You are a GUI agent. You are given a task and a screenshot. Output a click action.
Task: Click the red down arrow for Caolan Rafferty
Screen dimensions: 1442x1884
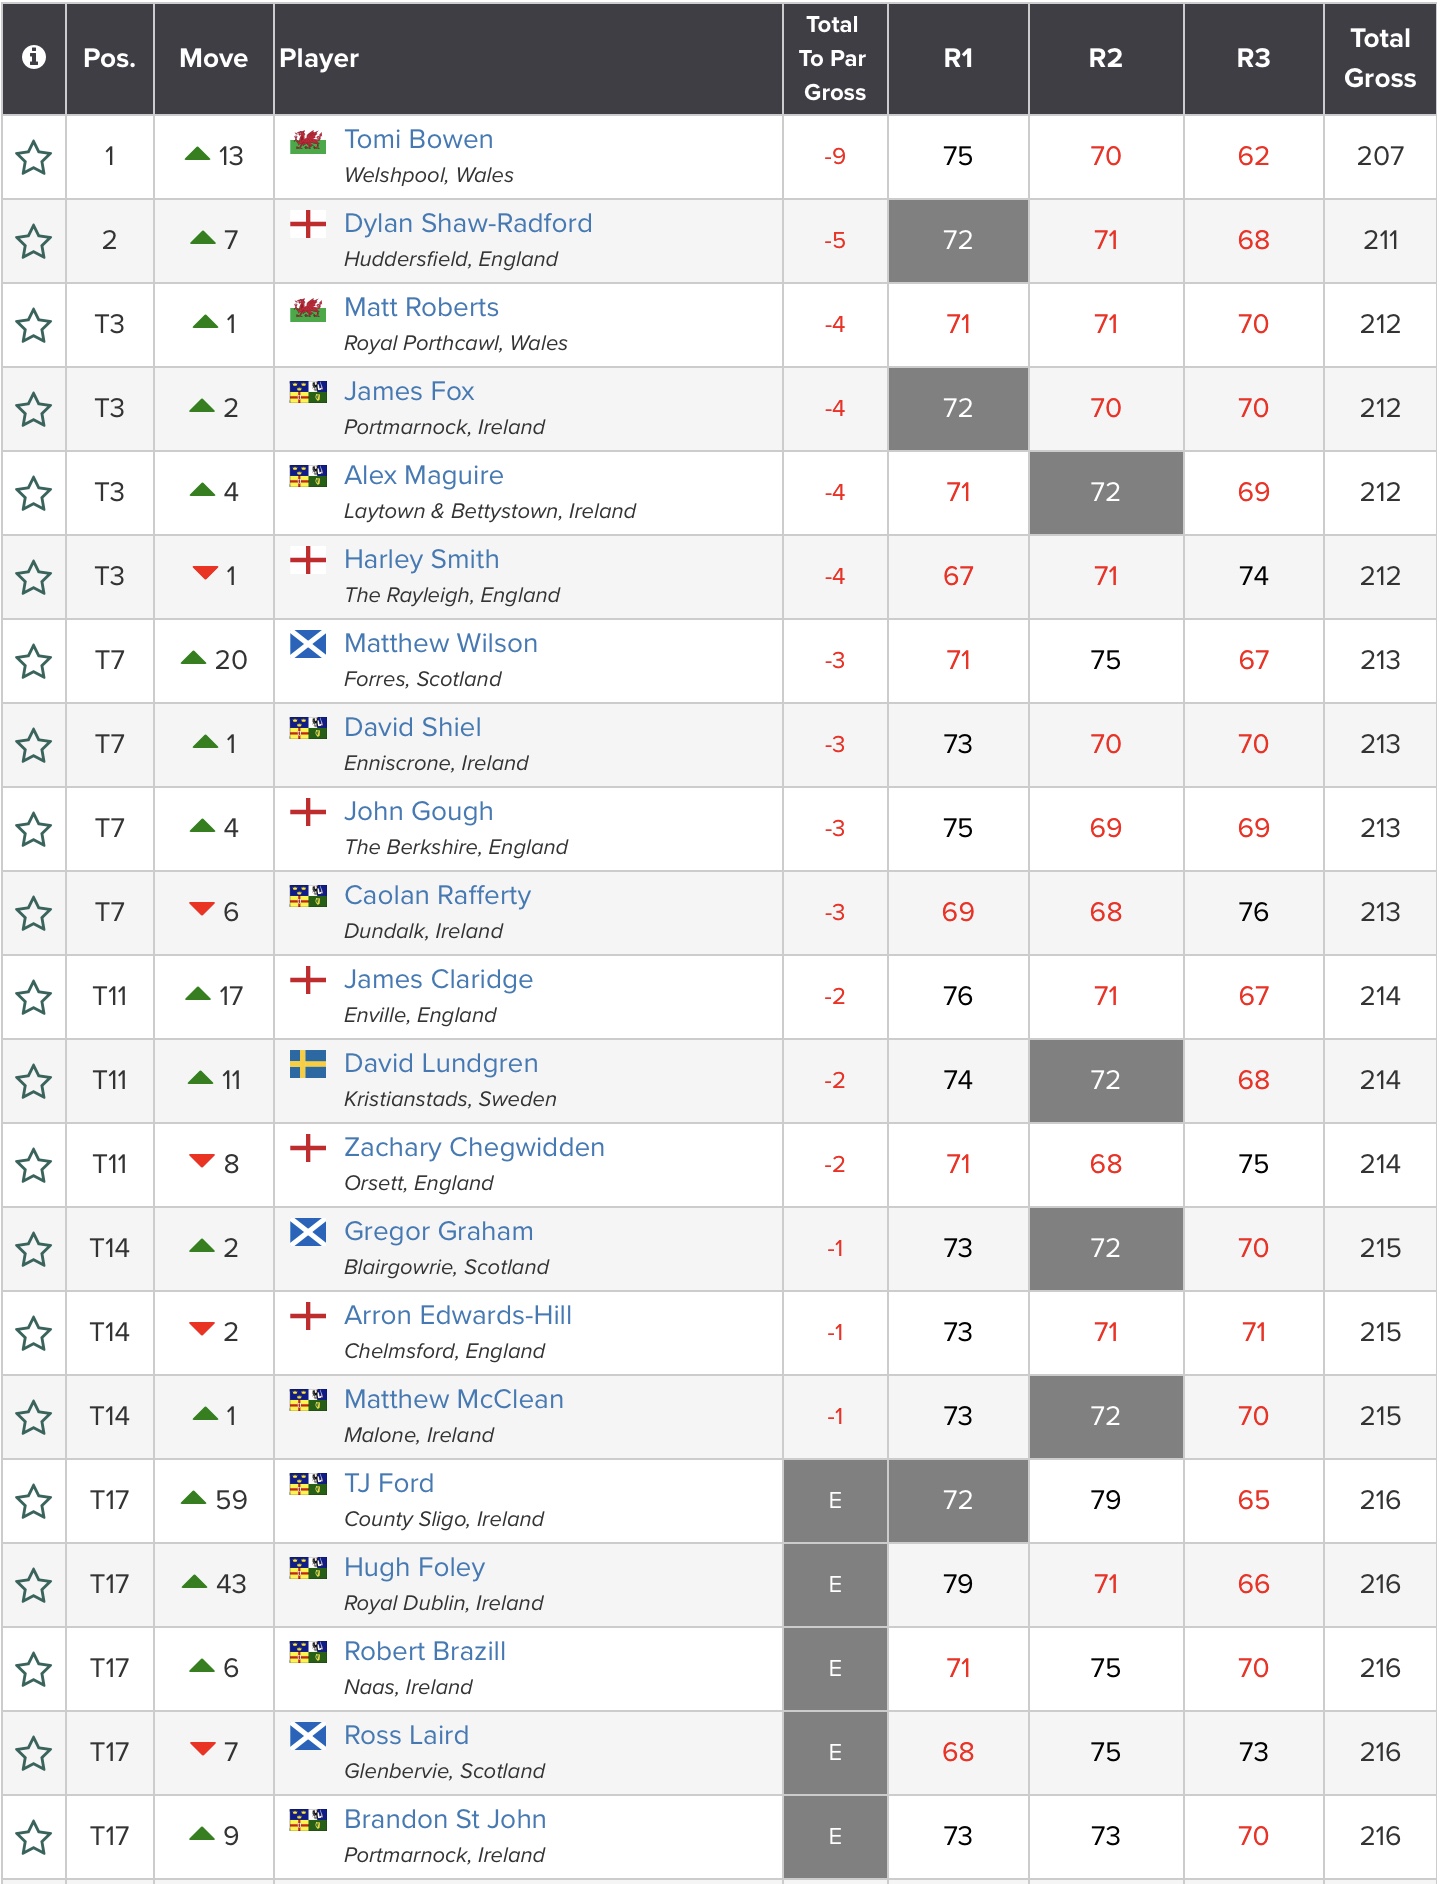coord(202,909)
